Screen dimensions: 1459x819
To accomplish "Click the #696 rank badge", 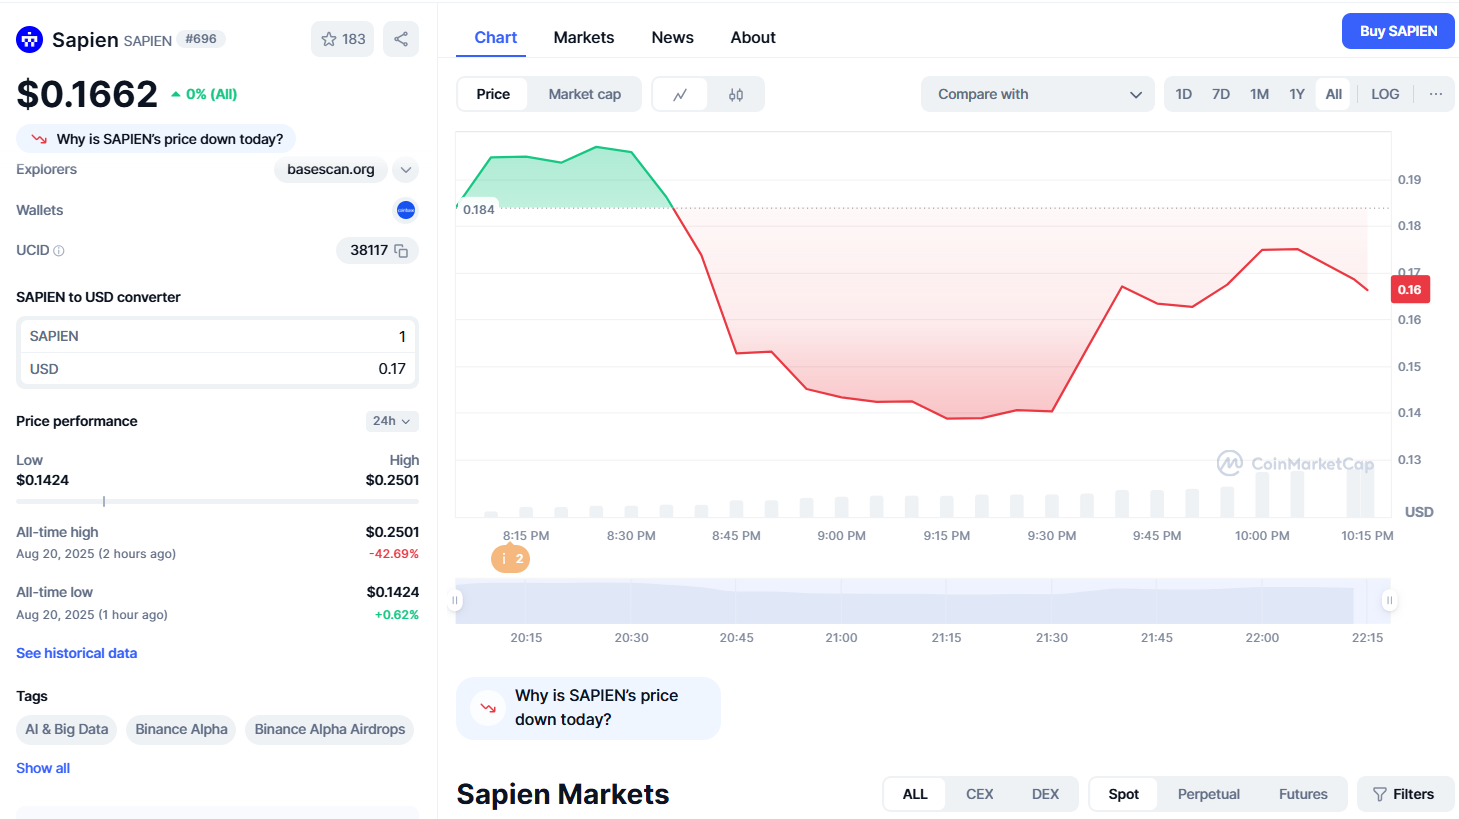I will pyautogui.click(x=201, y=39).
